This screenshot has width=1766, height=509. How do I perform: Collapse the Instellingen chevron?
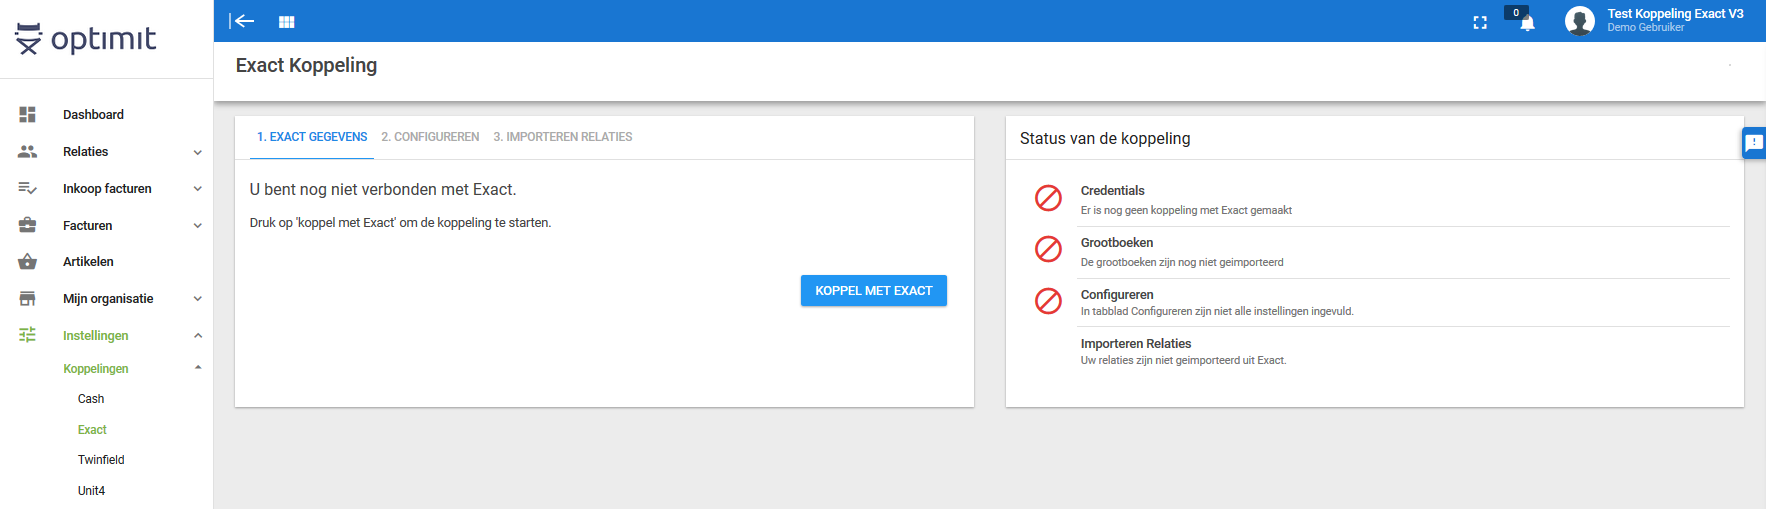(198, 336)
